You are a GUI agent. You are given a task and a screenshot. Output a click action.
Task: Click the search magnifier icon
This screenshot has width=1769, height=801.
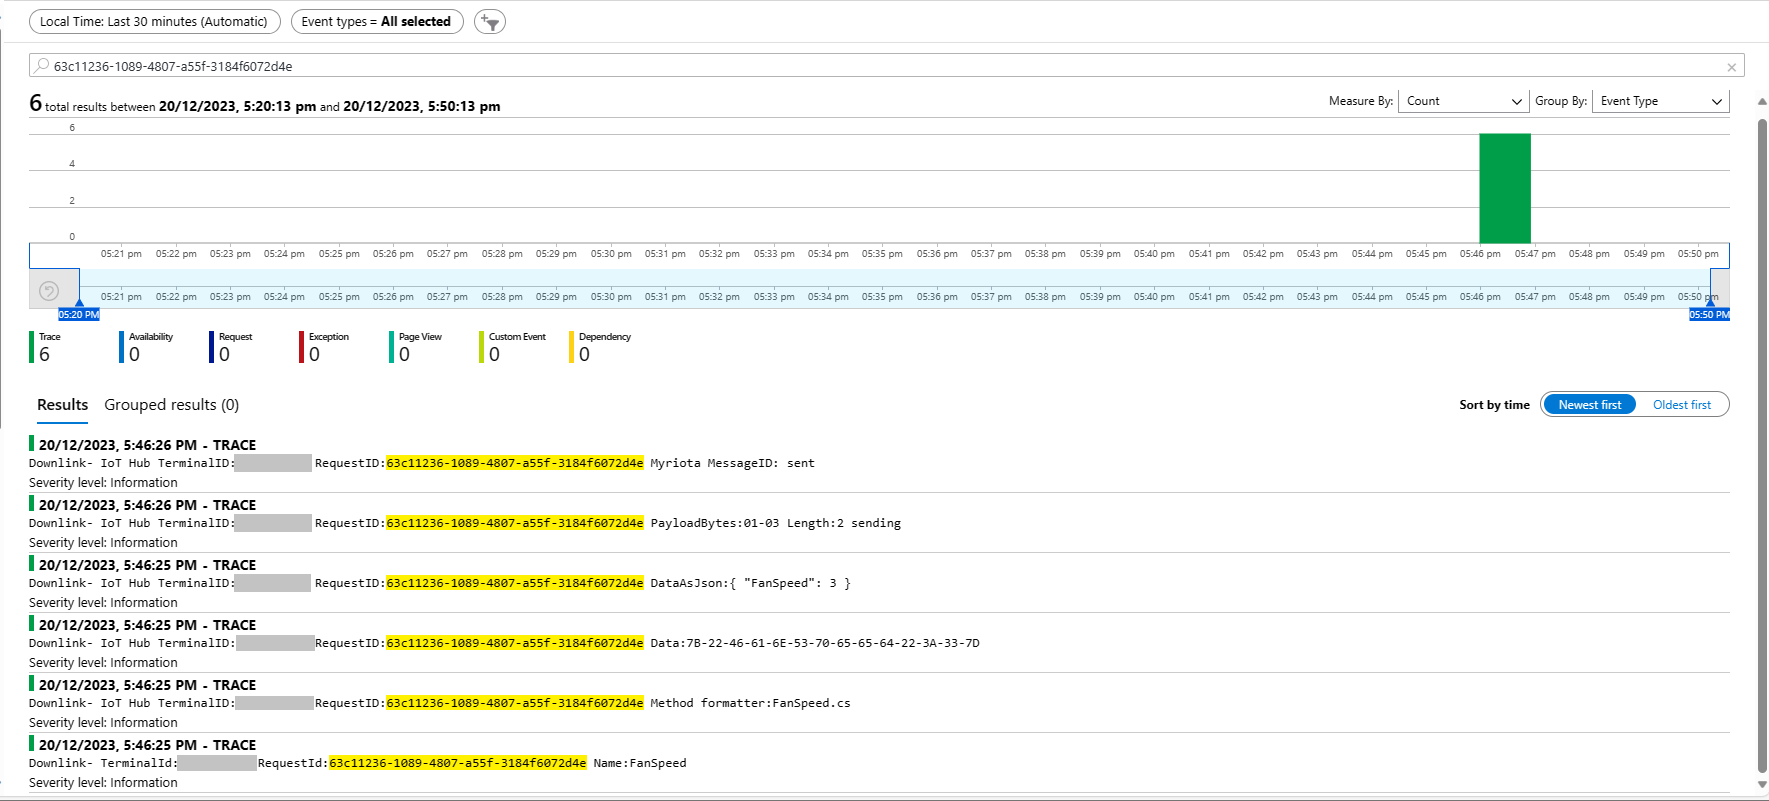pos(41,66)
